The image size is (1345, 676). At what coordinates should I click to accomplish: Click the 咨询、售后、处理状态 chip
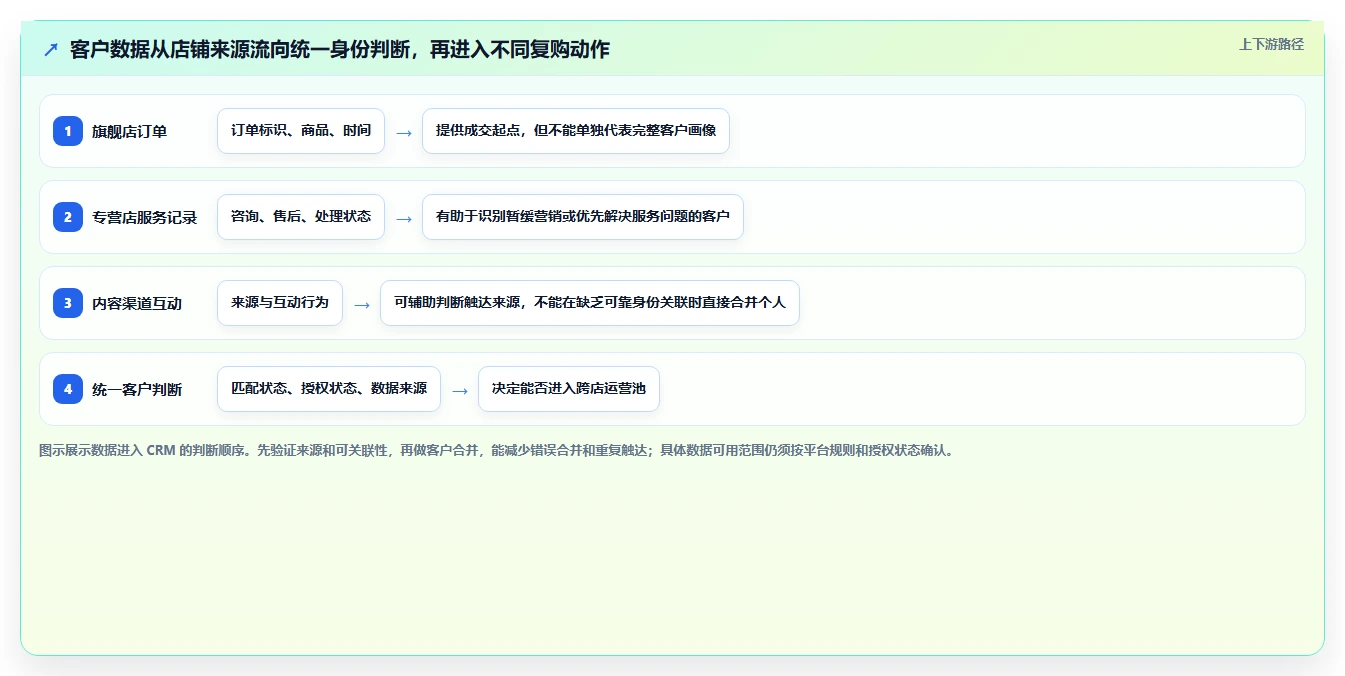pyautogui.click(x=301, y=217)
